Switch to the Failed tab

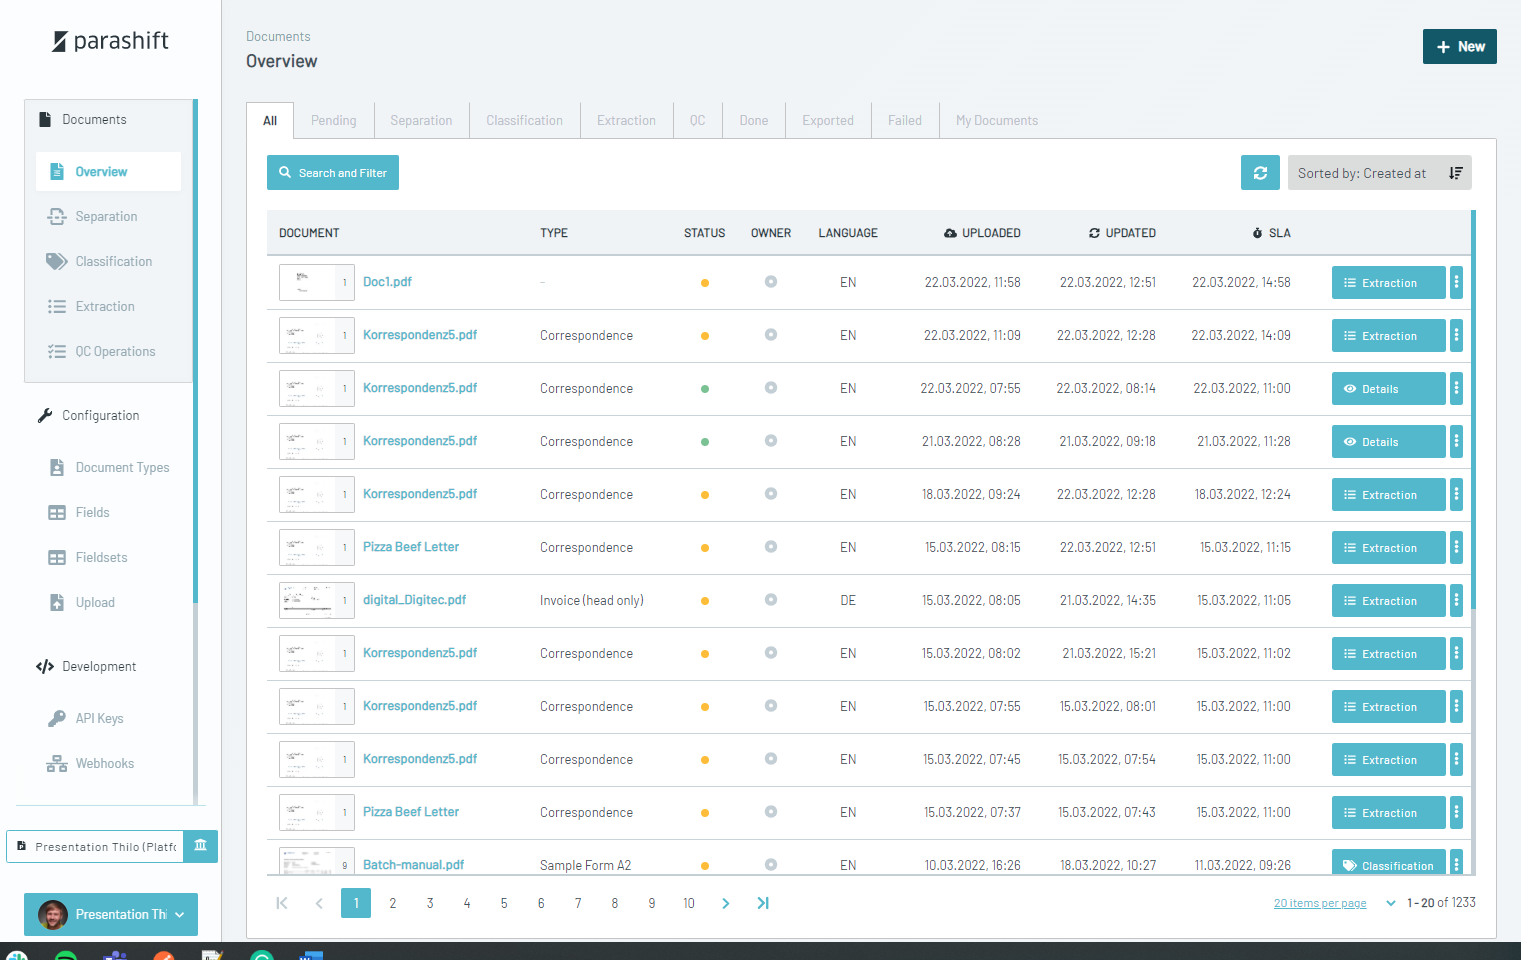coord(905,121)
